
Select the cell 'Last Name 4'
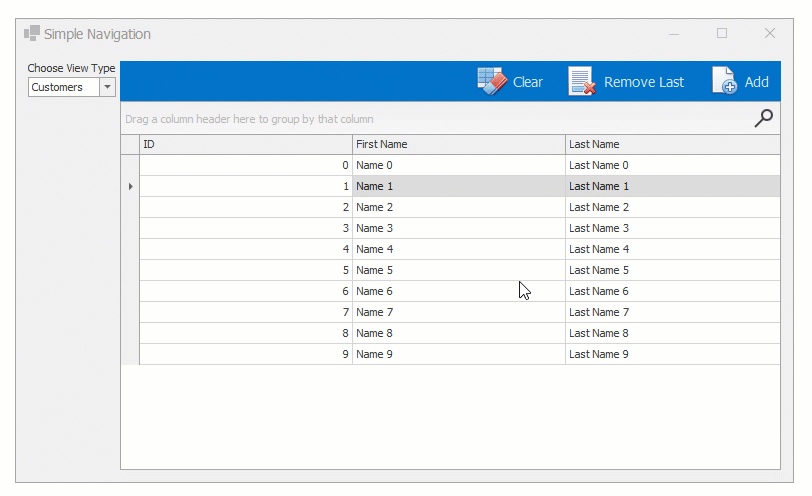(x=673, y=249)
